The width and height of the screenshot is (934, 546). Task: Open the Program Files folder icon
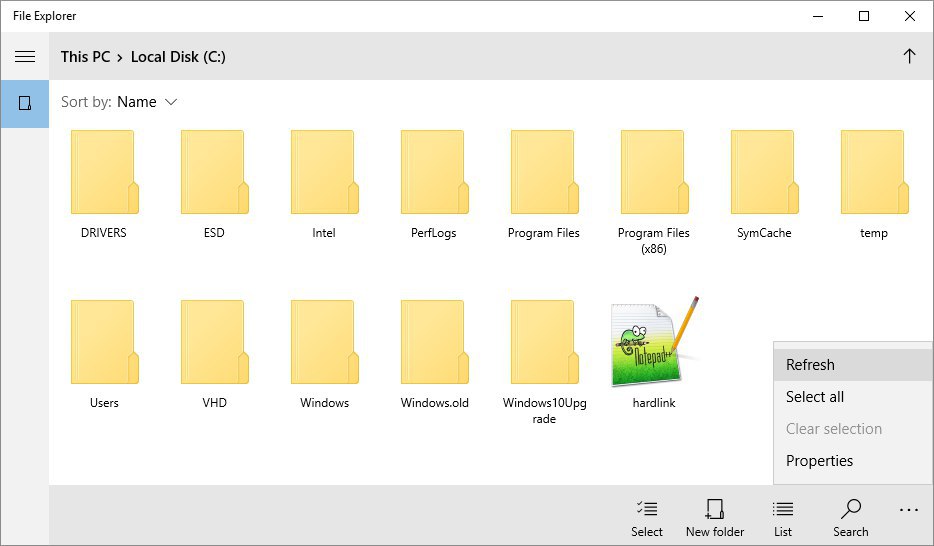(x=545, y=172)
